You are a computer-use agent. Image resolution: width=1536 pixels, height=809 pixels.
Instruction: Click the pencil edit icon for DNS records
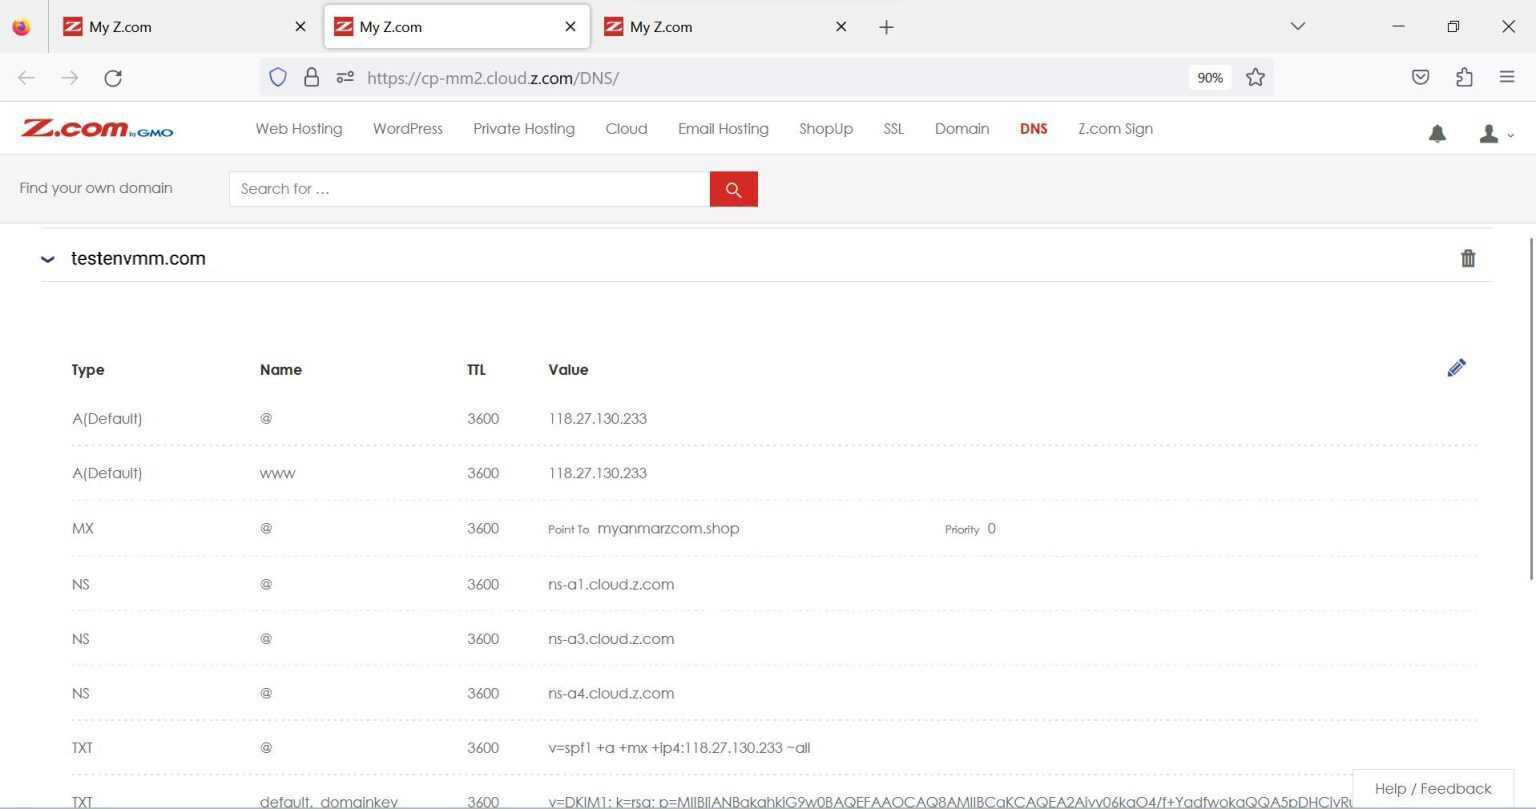(1456, 368)
